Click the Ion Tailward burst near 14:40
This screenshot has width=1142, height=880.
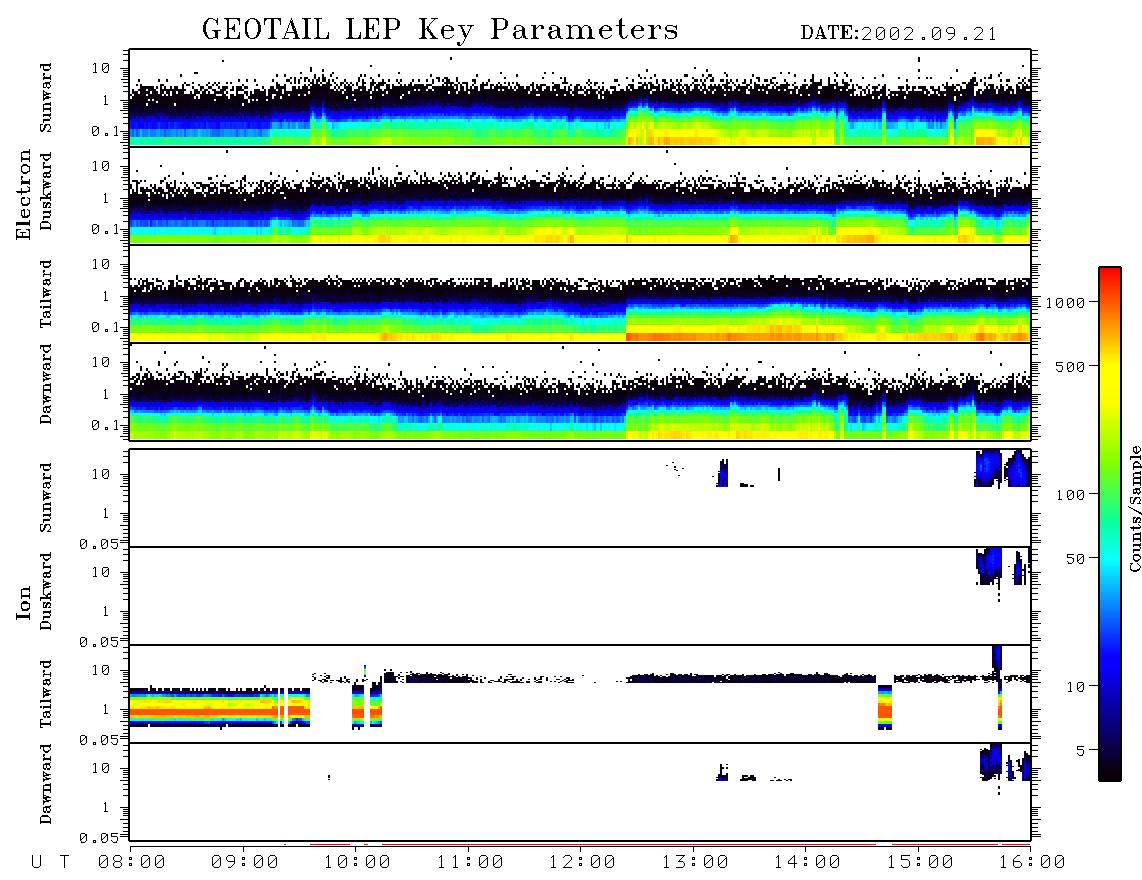tap(884, 707)
